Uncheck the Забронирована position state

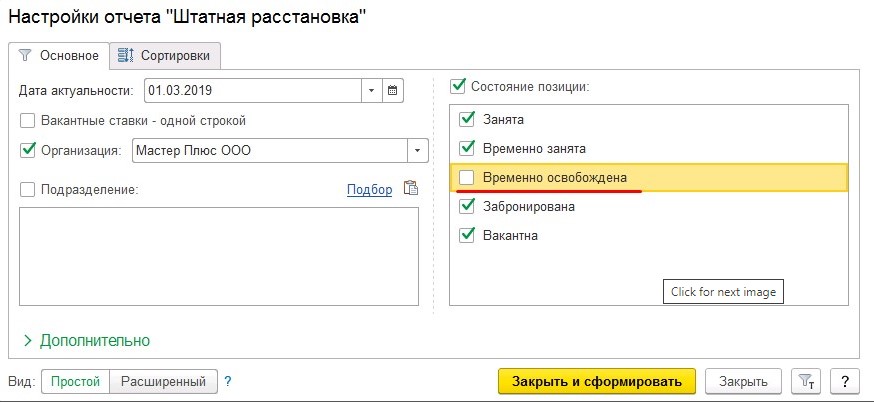click(466, 207)
